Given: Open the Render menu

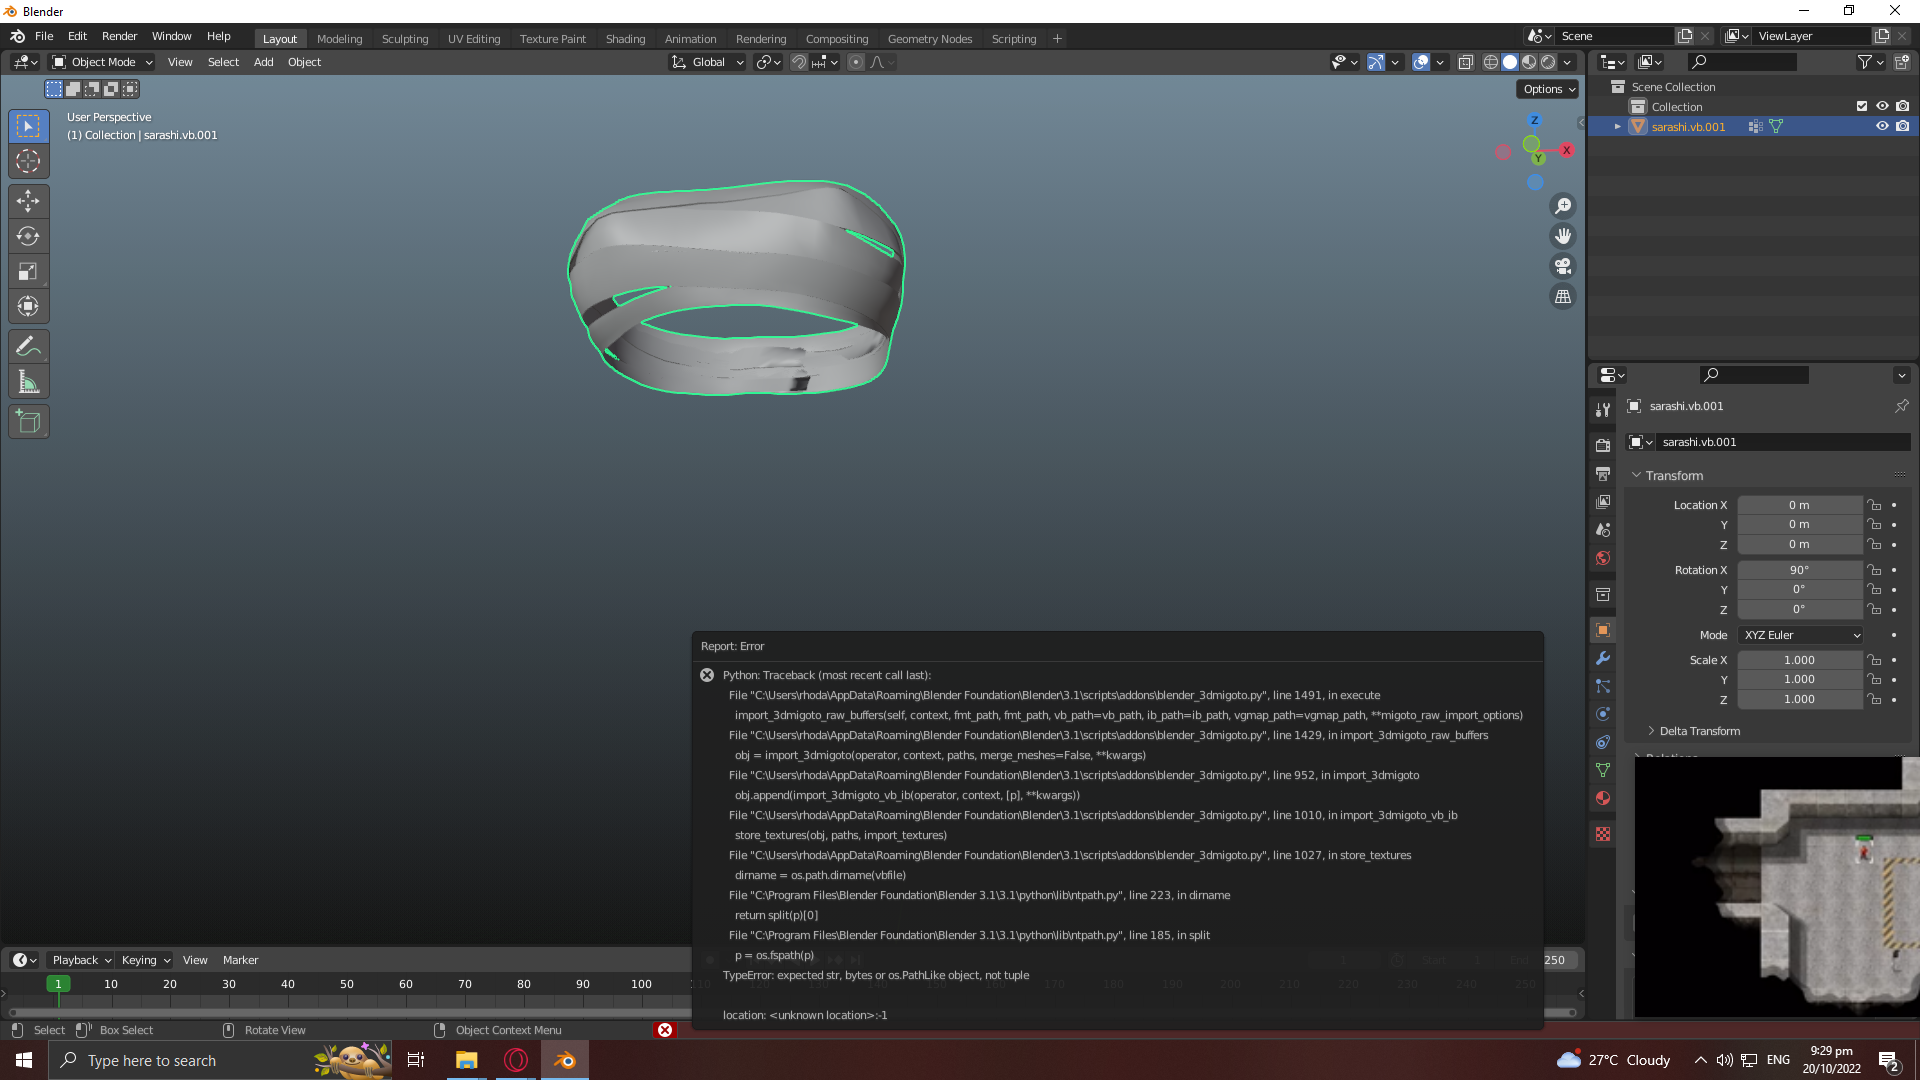Looking at the screenshot, I should (x=119, y=36).
